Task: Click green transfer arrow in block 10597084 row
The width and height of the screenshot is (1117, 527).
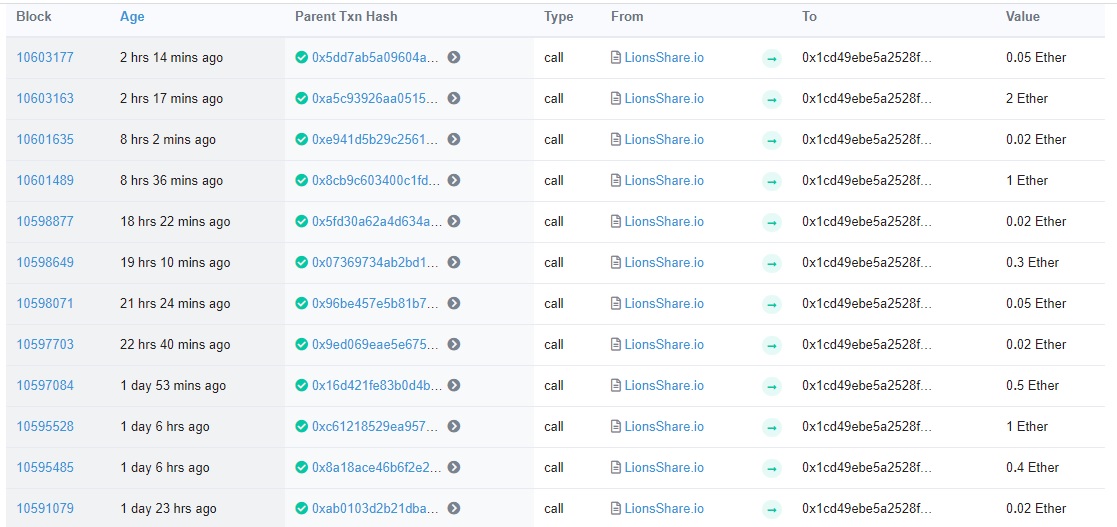Action: coord(771,386)
